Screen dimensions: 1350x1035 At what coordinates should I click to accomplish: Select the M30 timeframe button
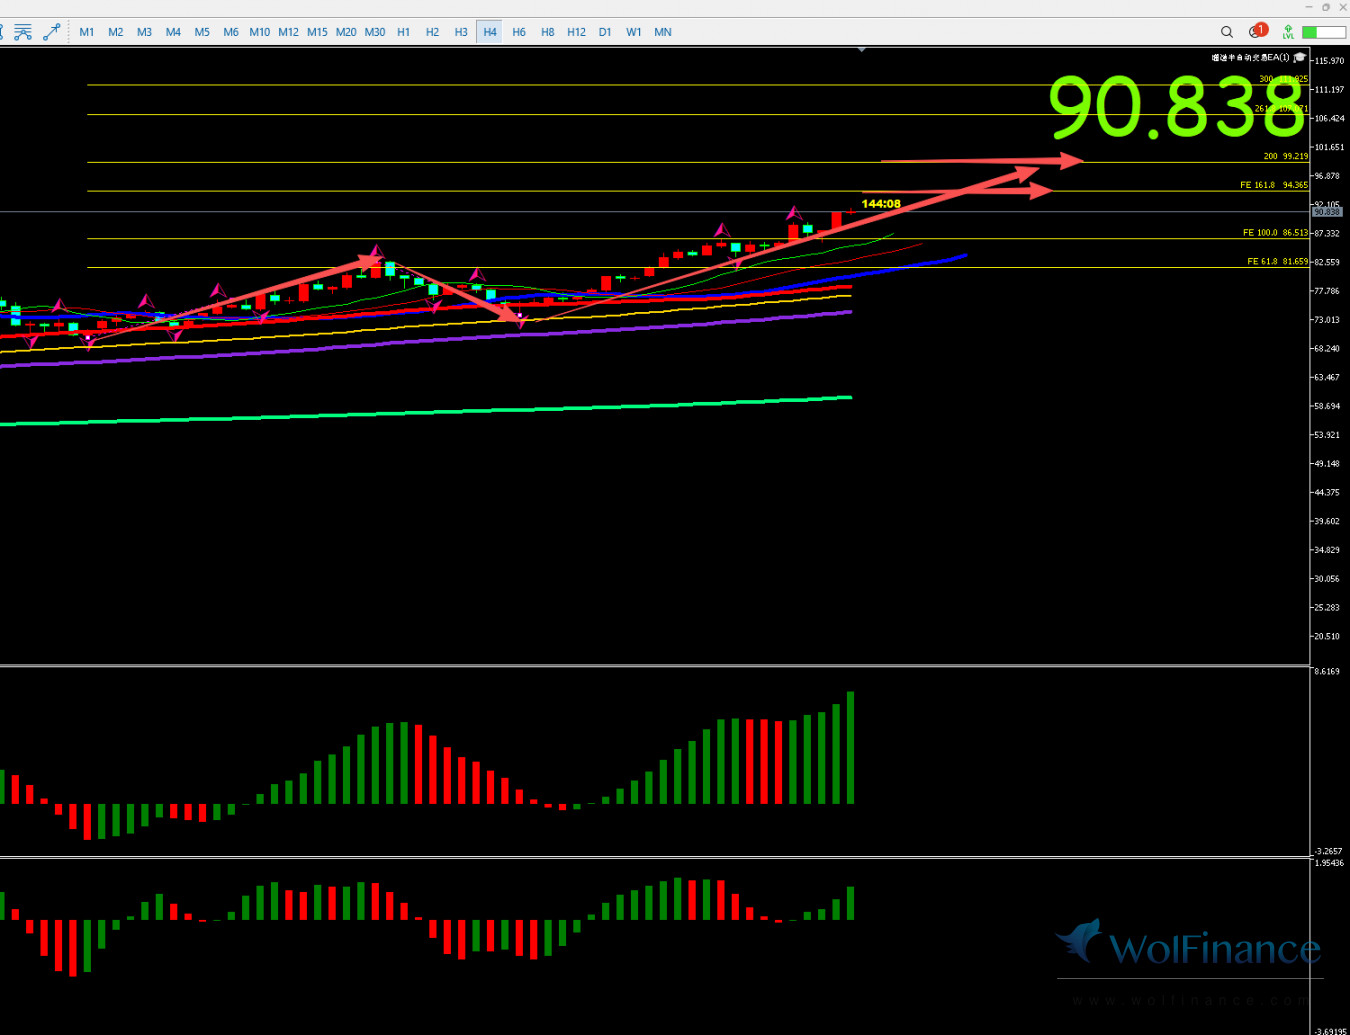tap(375, 32)
